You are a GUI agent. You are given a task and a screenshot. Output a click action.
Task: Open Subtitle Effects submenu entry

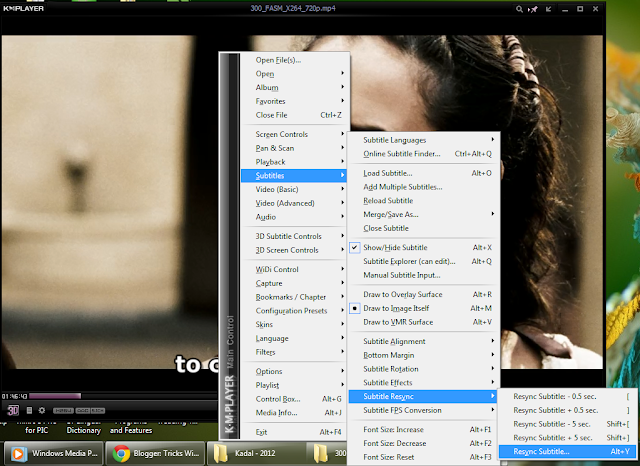(x=423, y=383)
